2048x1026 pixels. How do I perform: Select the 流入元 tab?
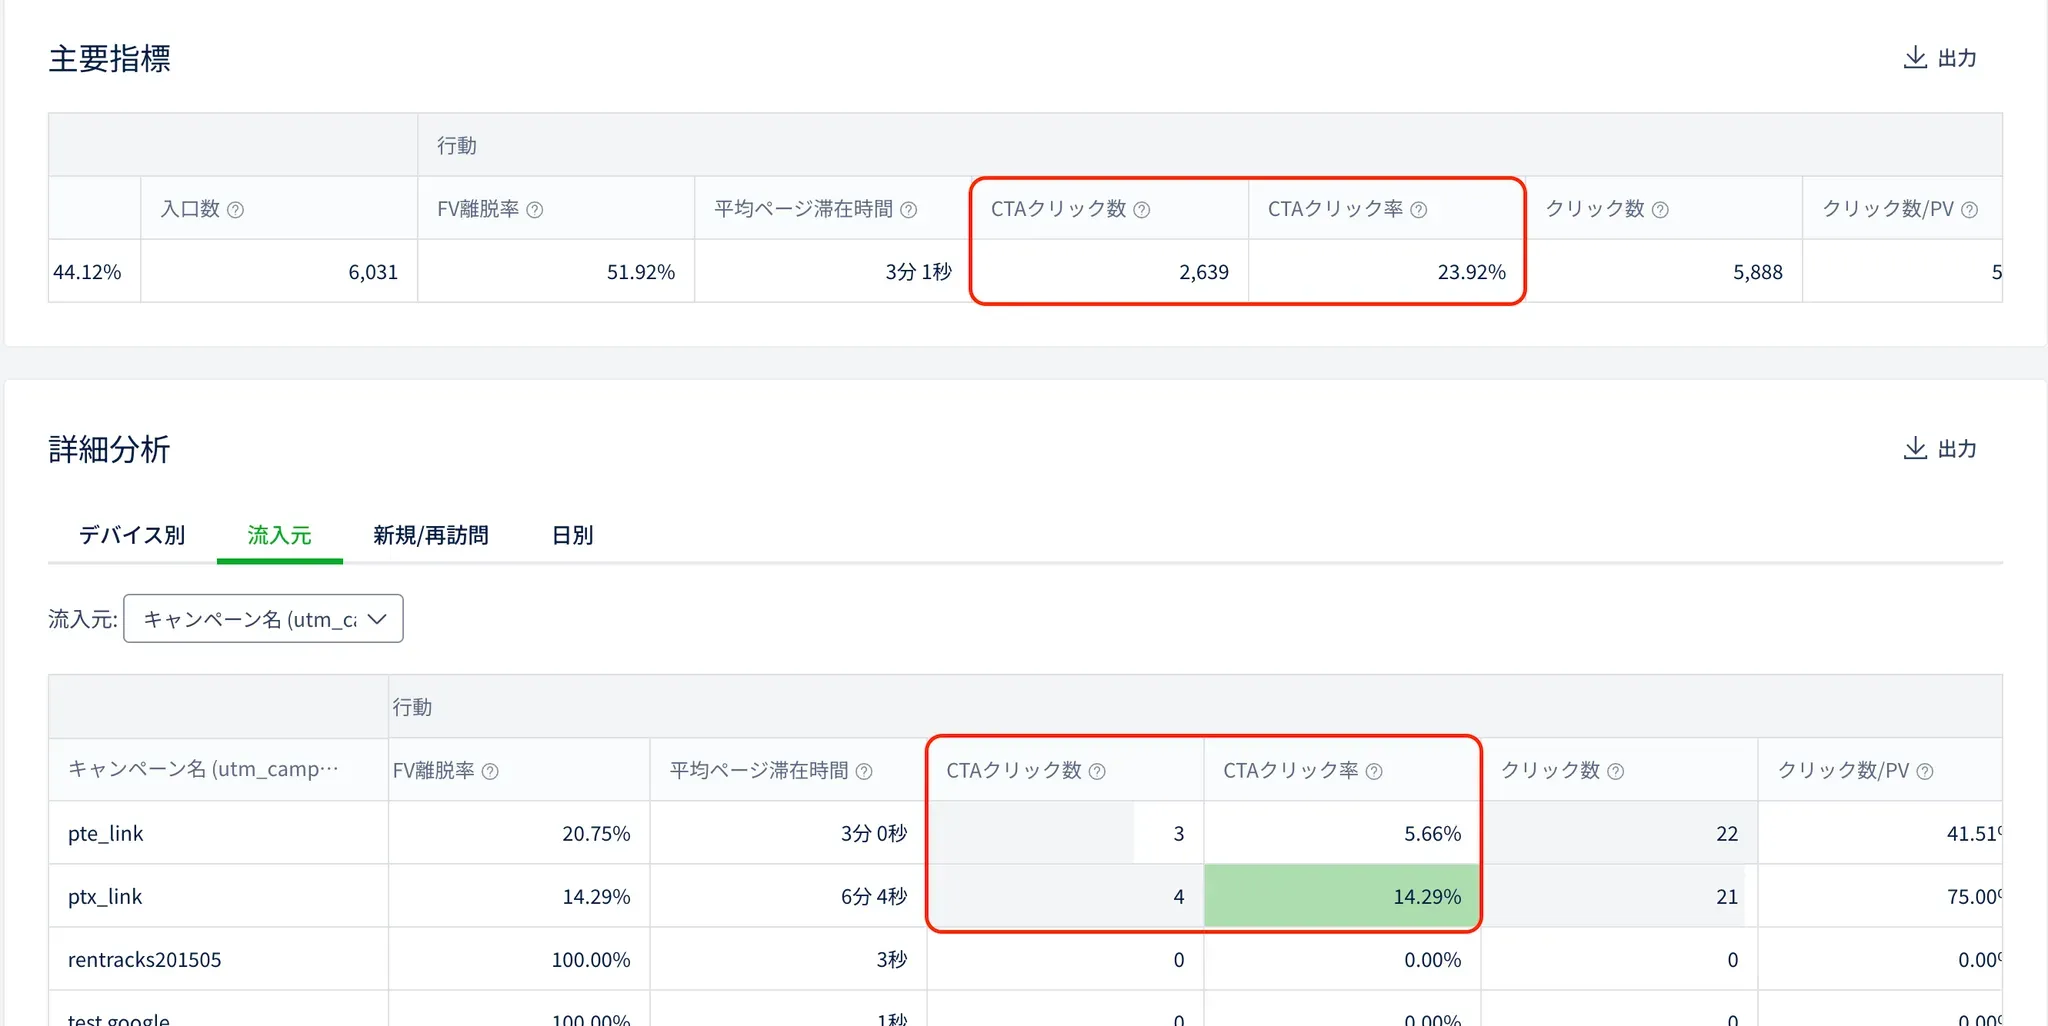(279, 535)
